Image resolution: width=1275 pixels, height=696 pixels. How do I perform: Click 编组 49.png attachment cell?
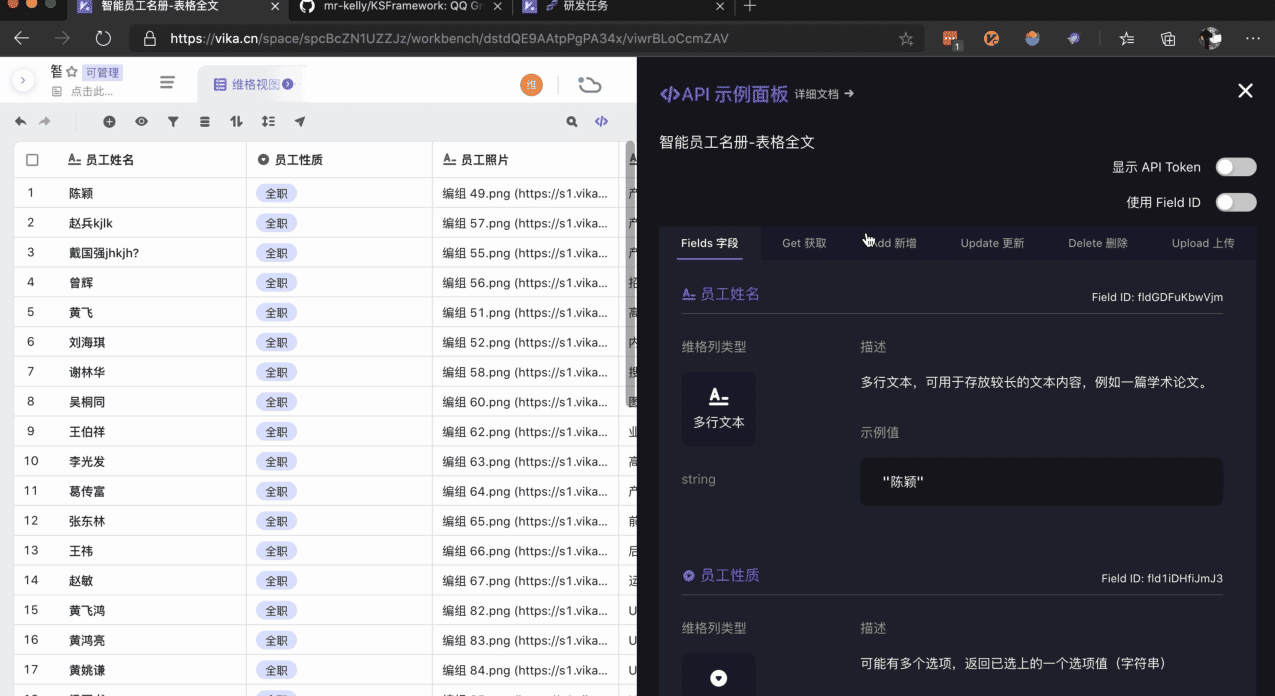click(525, 193)
